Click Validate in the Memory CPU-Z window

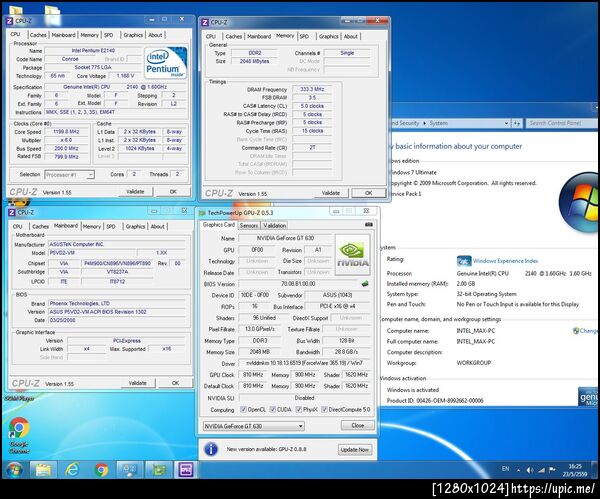[331, 193]
